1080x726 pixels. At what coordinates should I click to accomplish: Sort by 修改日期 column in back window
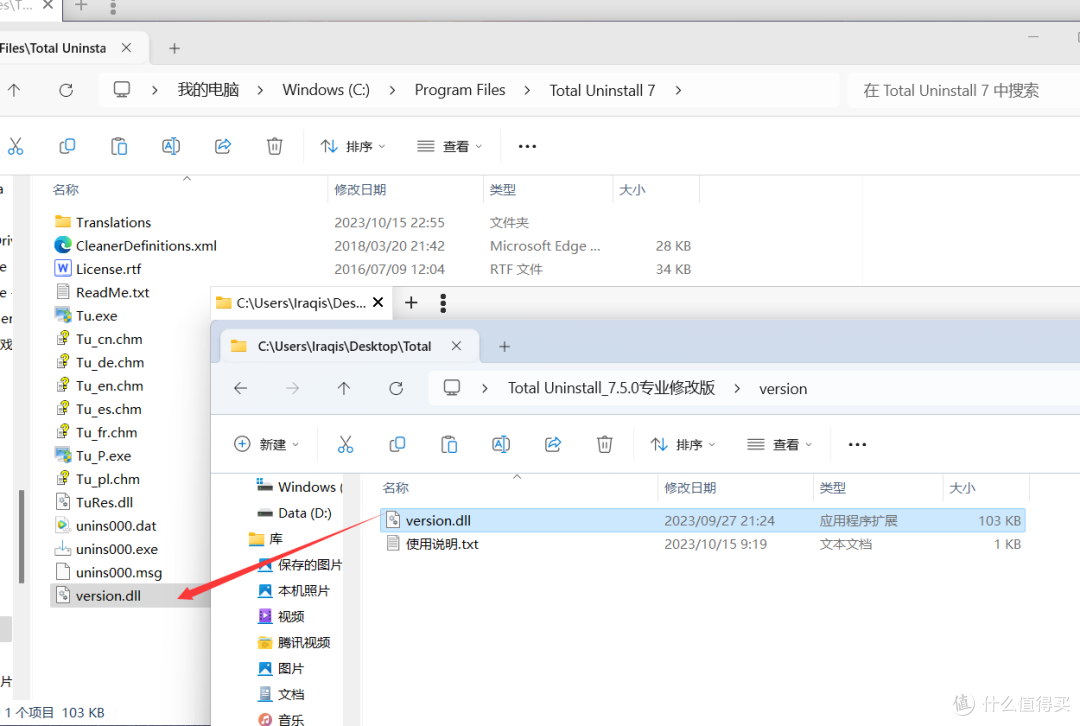point(360,189)
